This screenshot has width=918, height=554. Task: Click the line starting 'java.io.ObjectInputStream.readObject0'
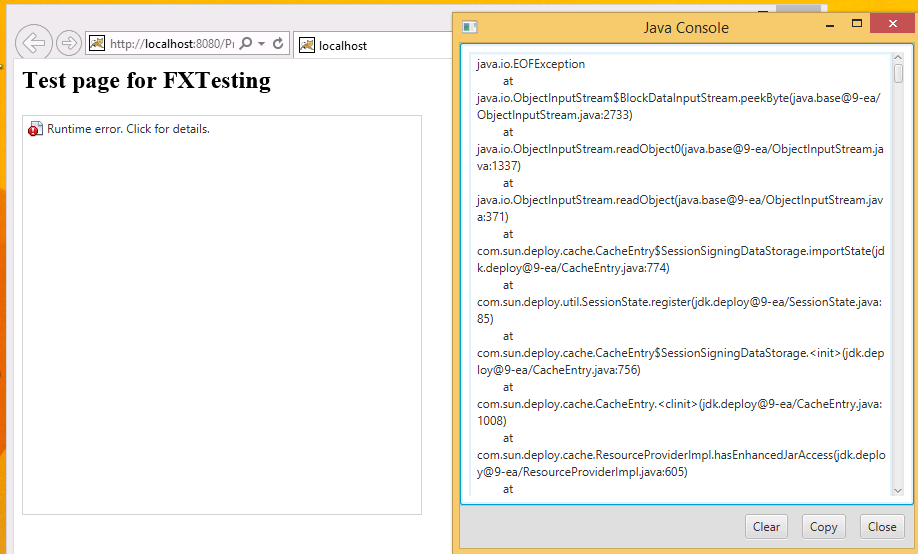[x=680, y=149]
